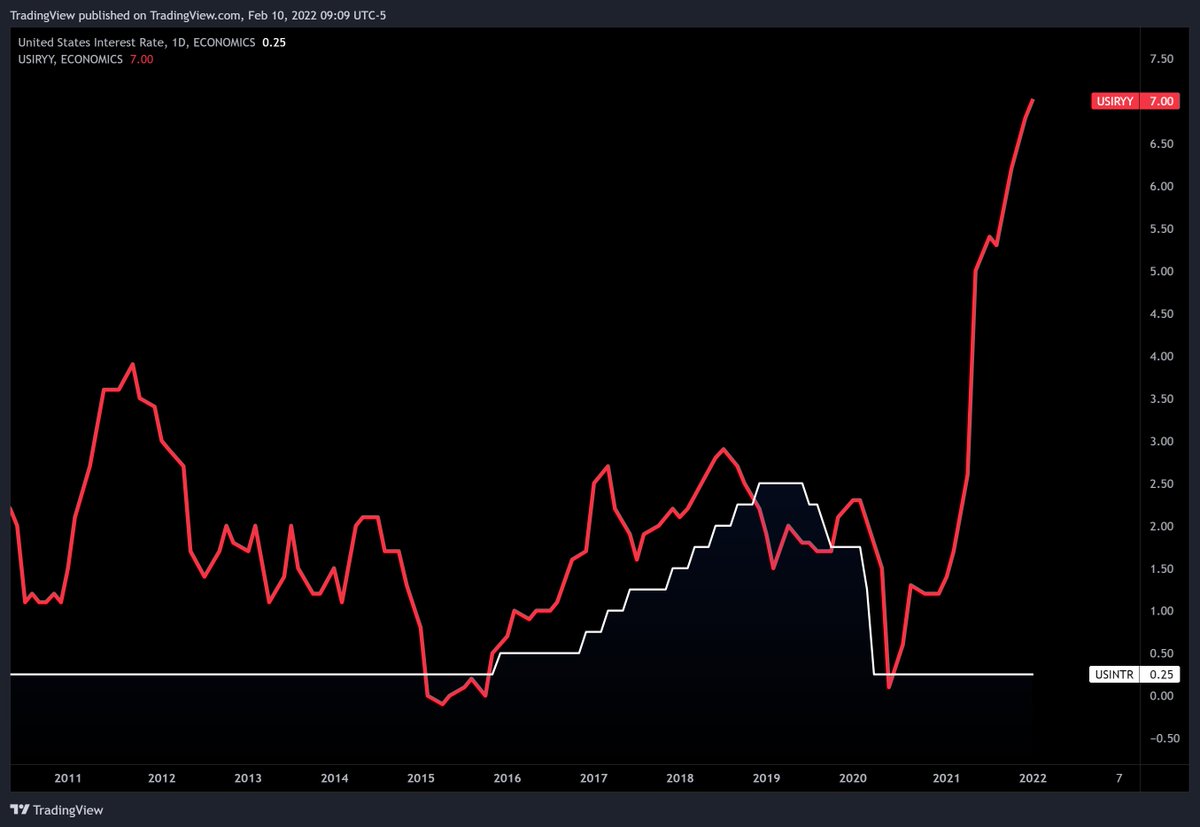Click the 2021 label on the time axis
This screenshot has height=827, width=1200.
946,778
